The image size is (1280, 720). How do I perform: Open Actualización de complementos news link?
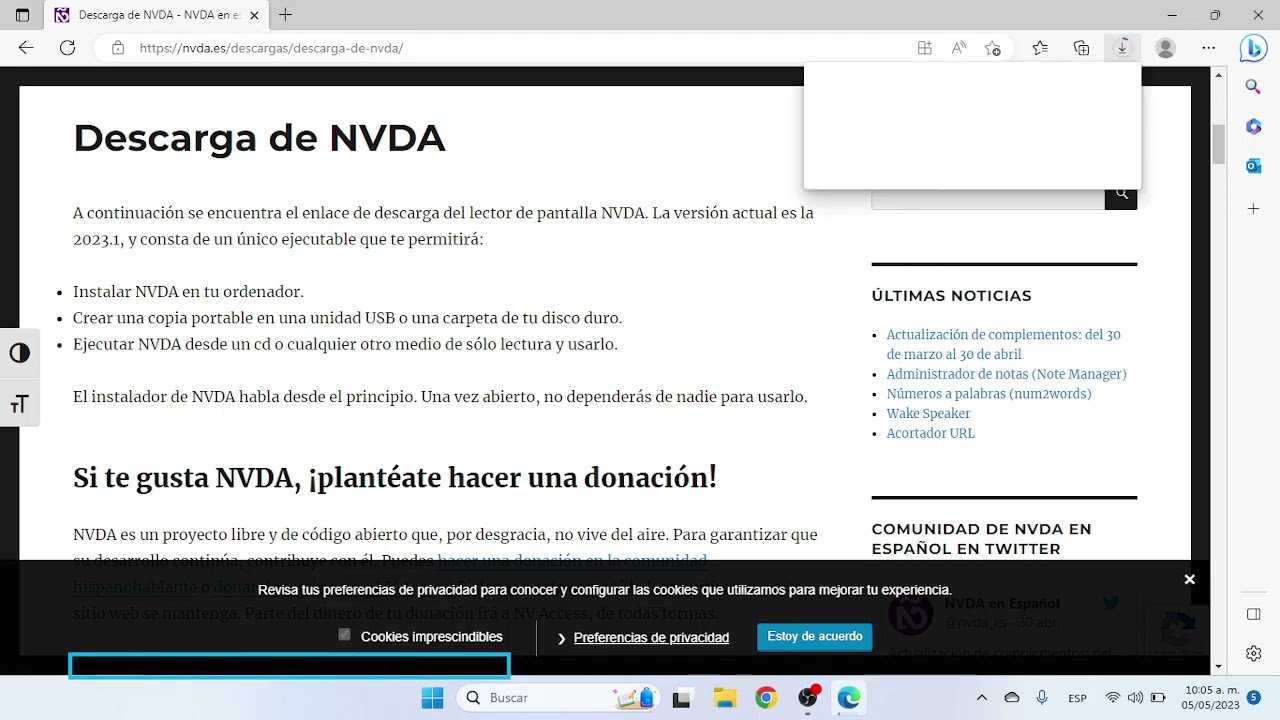pyautogui.click(x=1003, y=344)
